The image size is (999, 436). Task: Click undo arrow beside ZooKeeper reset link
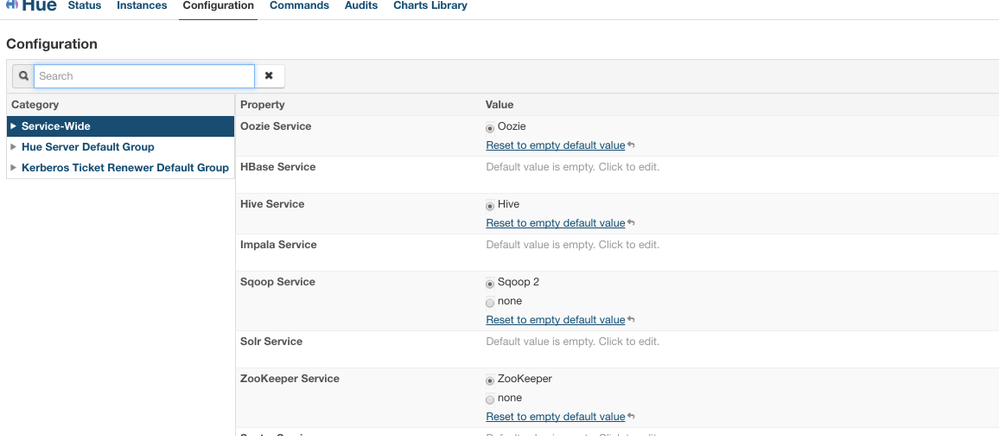point(632,417)
